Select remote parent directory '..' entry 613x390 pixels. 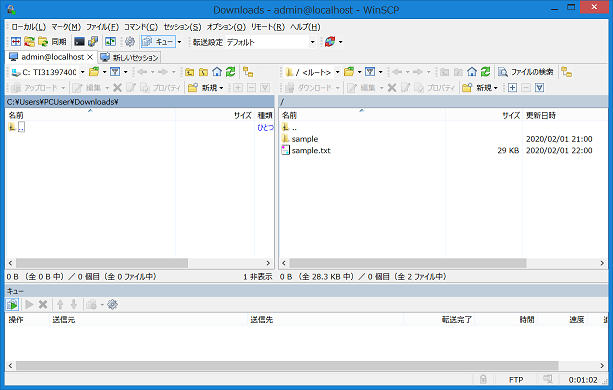[x=294, y=127]
